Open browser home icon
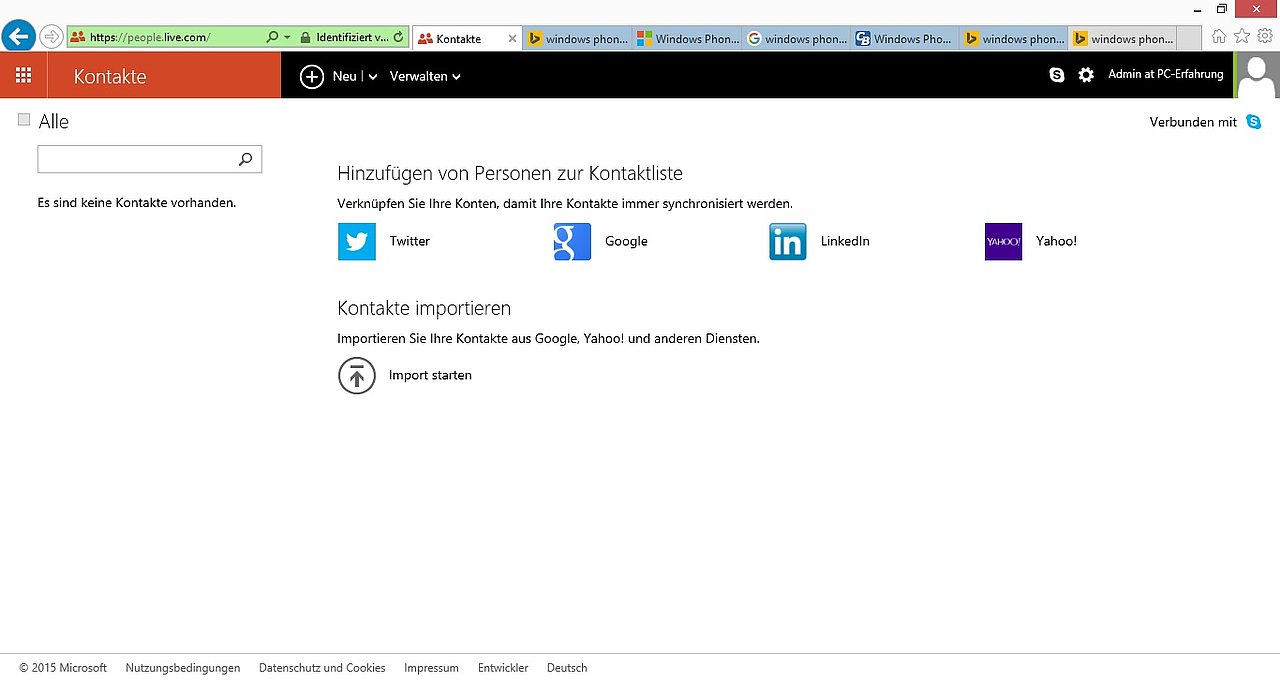This screenshot has width=1280, height=682. (1218, 36)
